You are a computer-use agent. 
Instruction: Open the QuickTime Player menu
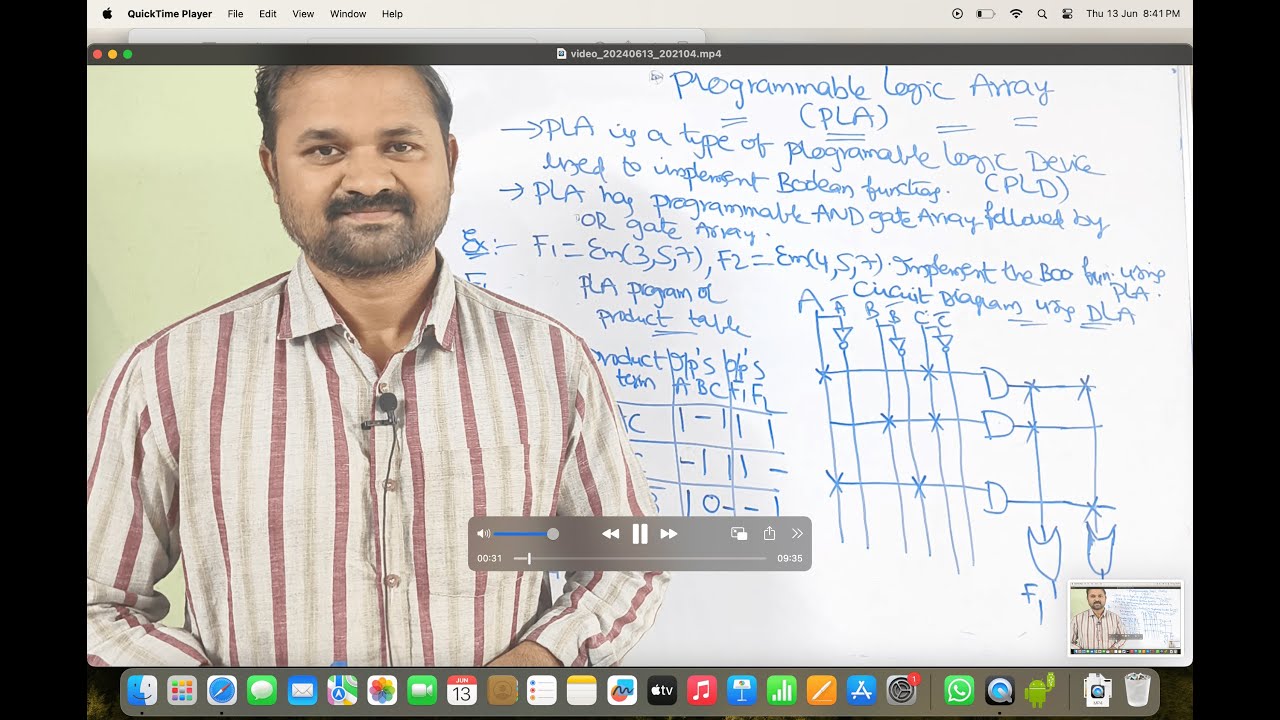170,14
